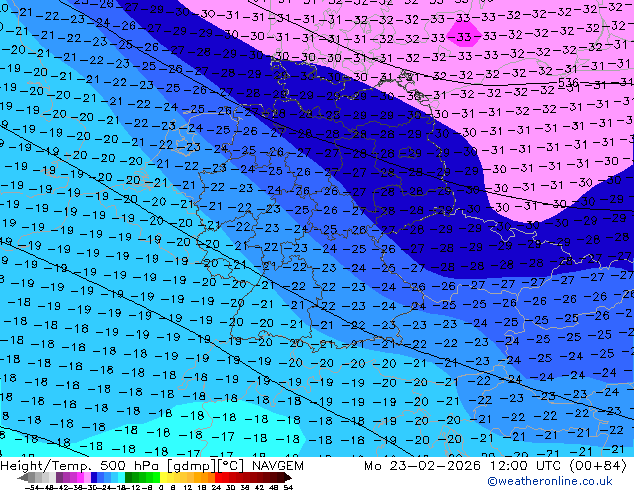
Task: Click the NAVGEM model name label
Action: (277, 466)
